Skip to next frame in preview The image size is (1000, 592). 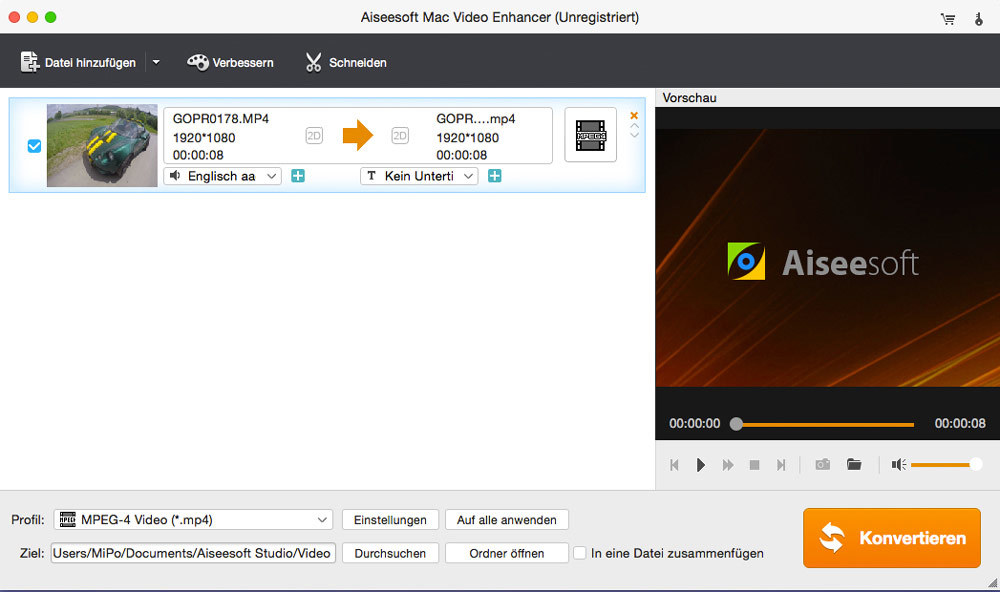pyautogui.click(x=781, y=465)
